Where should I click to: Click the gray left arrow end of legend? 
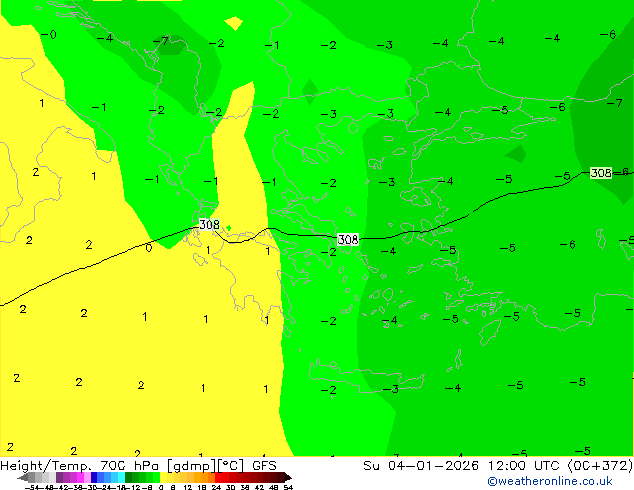23,477
